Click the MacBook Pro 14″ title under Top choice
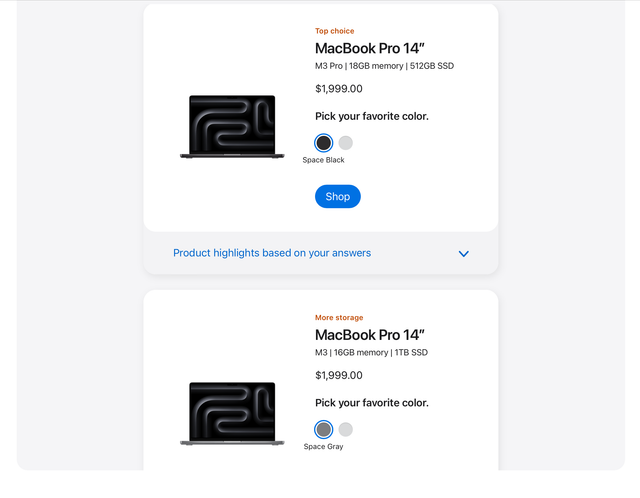 370,48
